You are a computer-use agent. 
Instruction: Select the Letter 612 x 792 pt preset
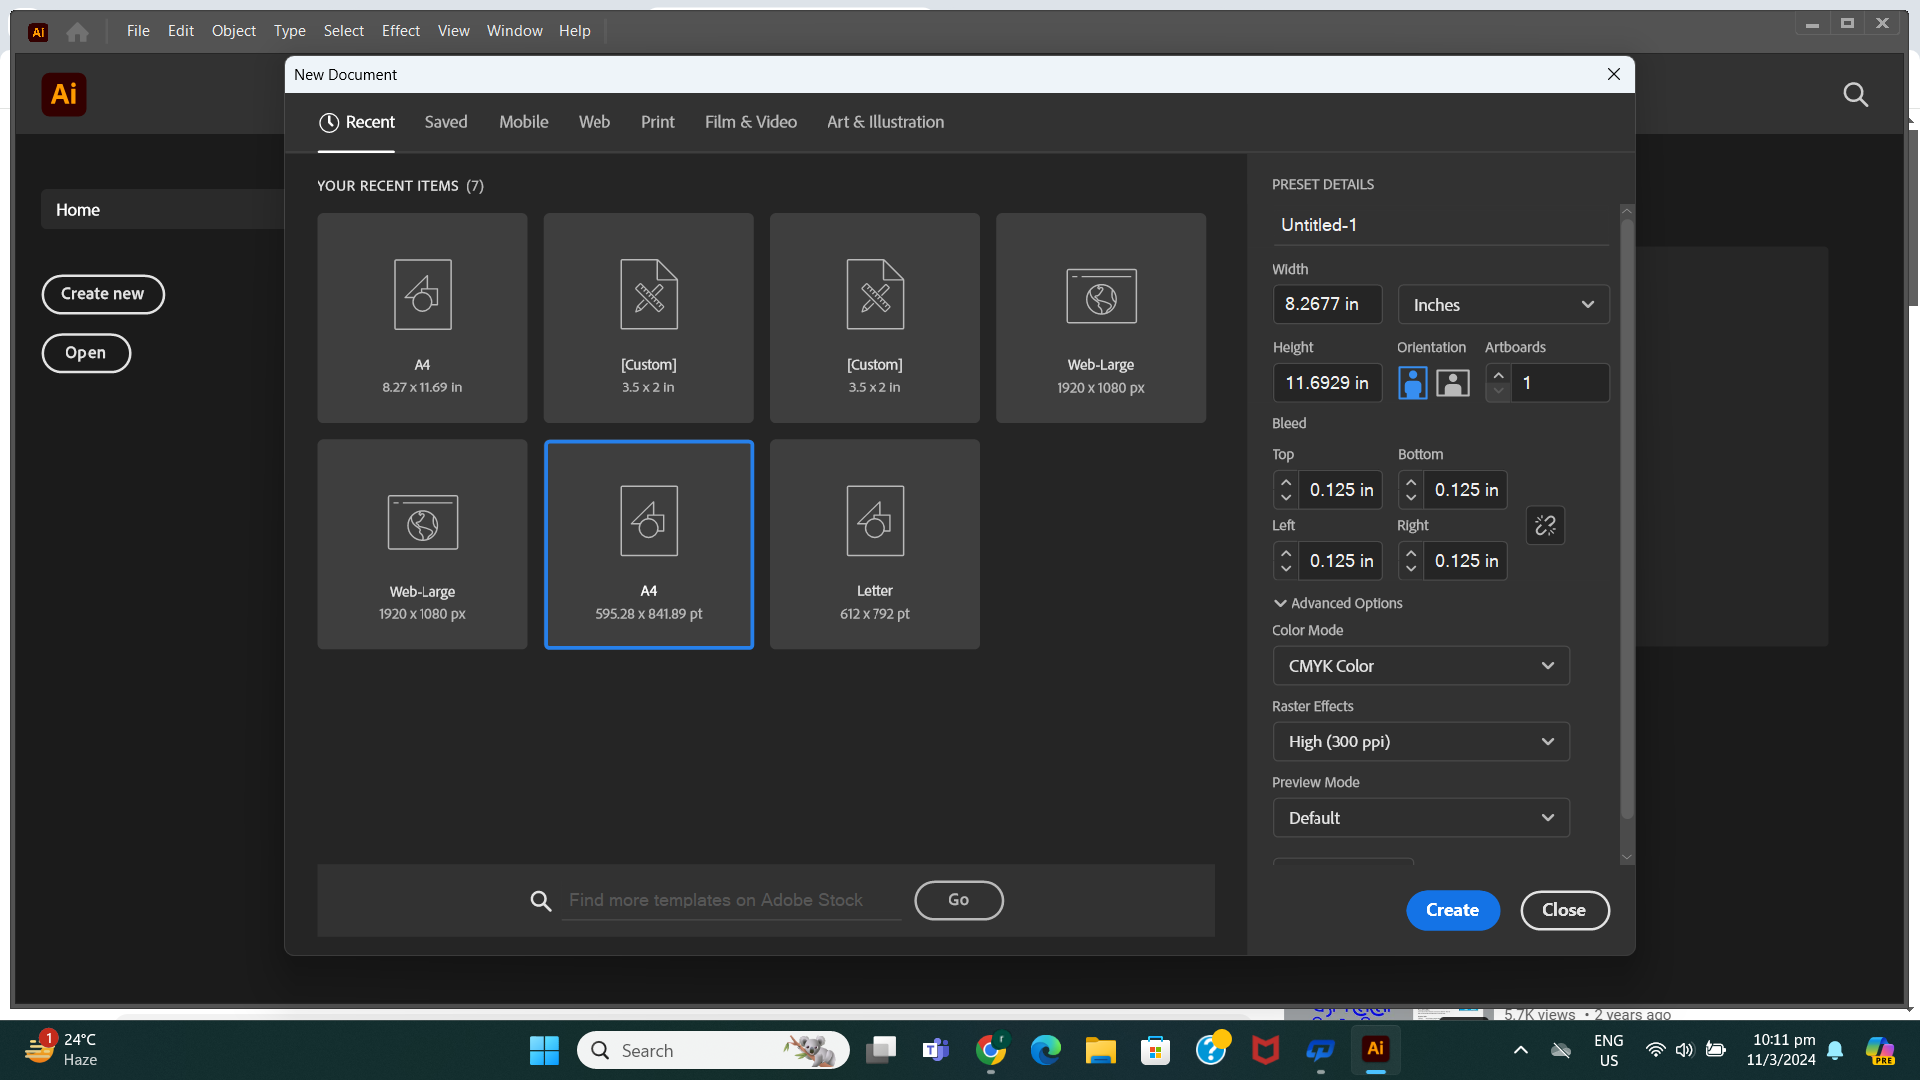click(x=875, y=545)
